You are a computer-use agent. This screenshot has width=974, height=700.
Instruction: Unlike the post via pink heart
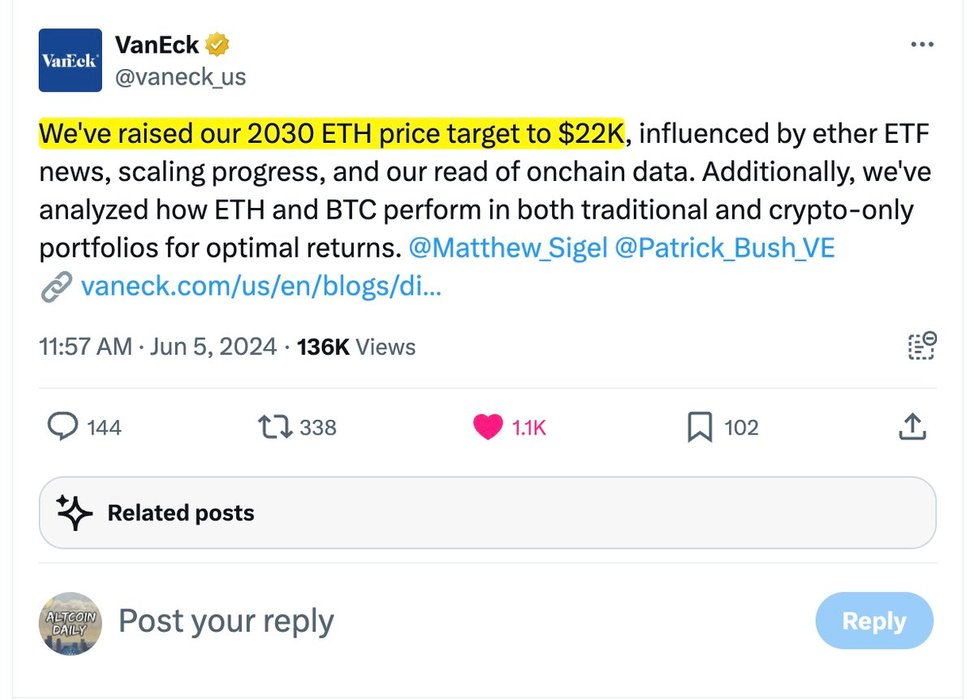tap(487, 427)
